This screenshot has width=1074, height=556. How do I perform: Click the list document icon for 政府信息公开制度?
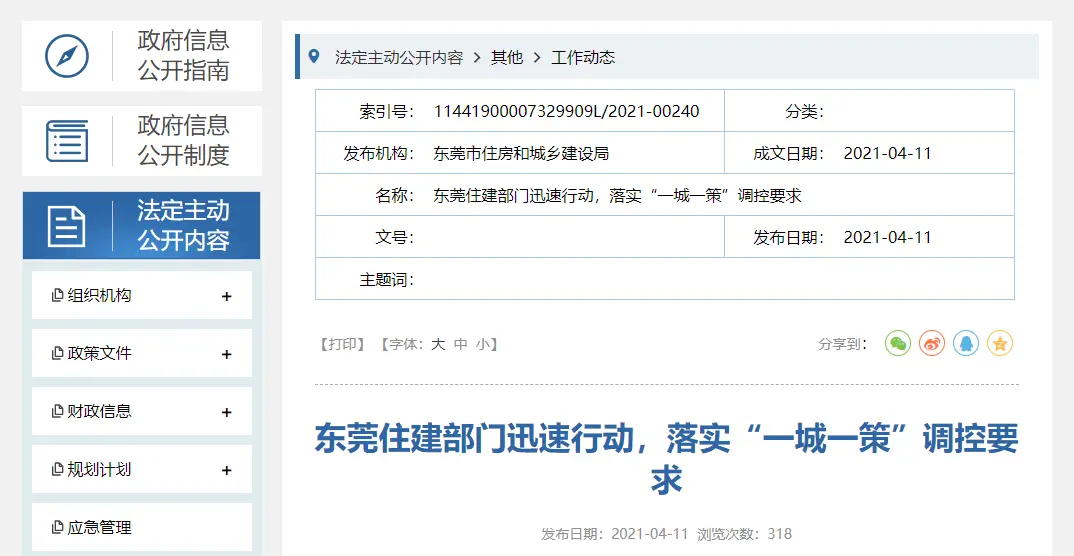(66, 140)
